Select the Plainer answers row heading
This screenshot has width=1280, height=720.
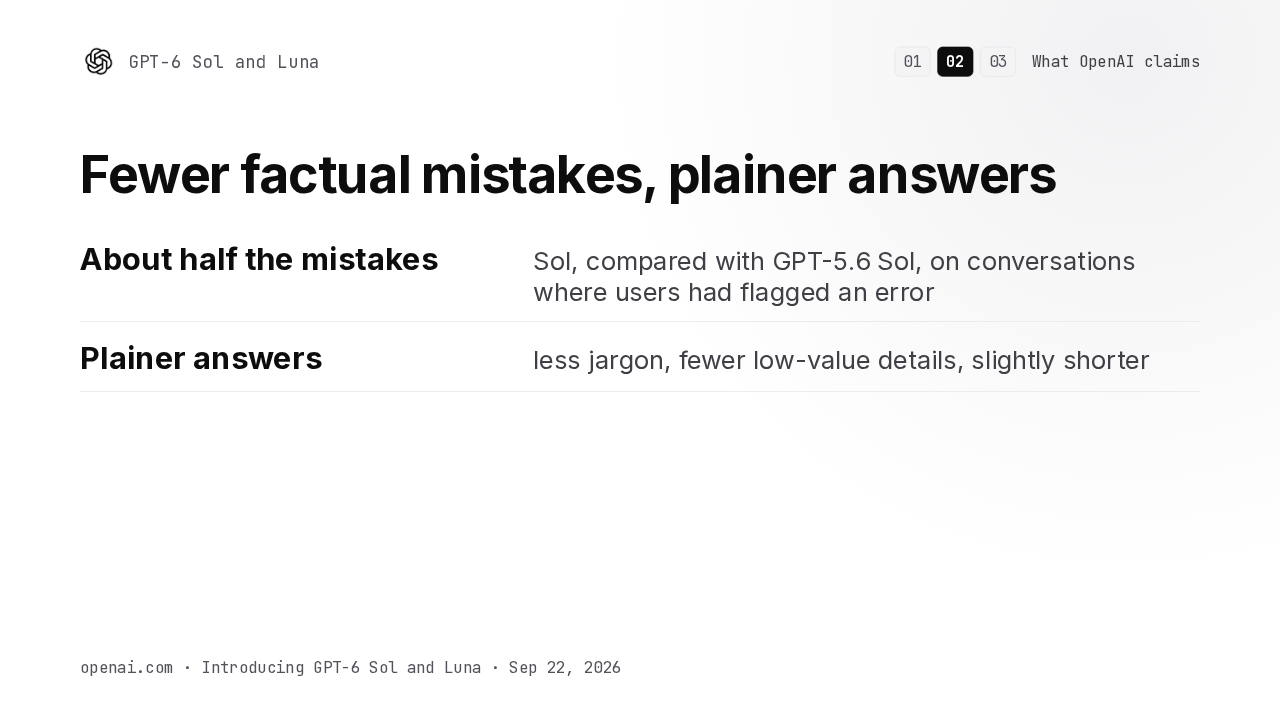(x=201, y=359)
